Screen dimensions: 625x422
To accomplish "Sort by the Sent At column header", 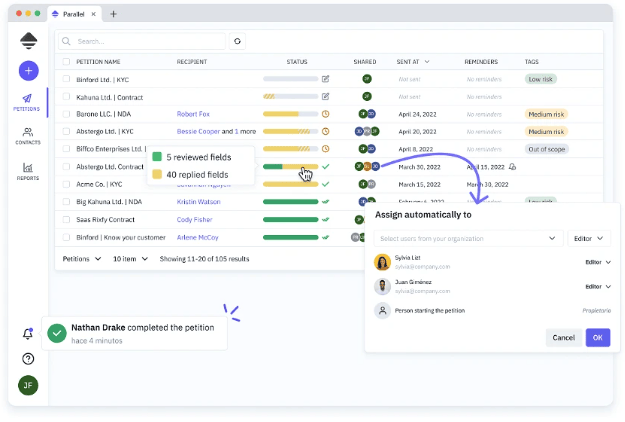I will point(412,62).
